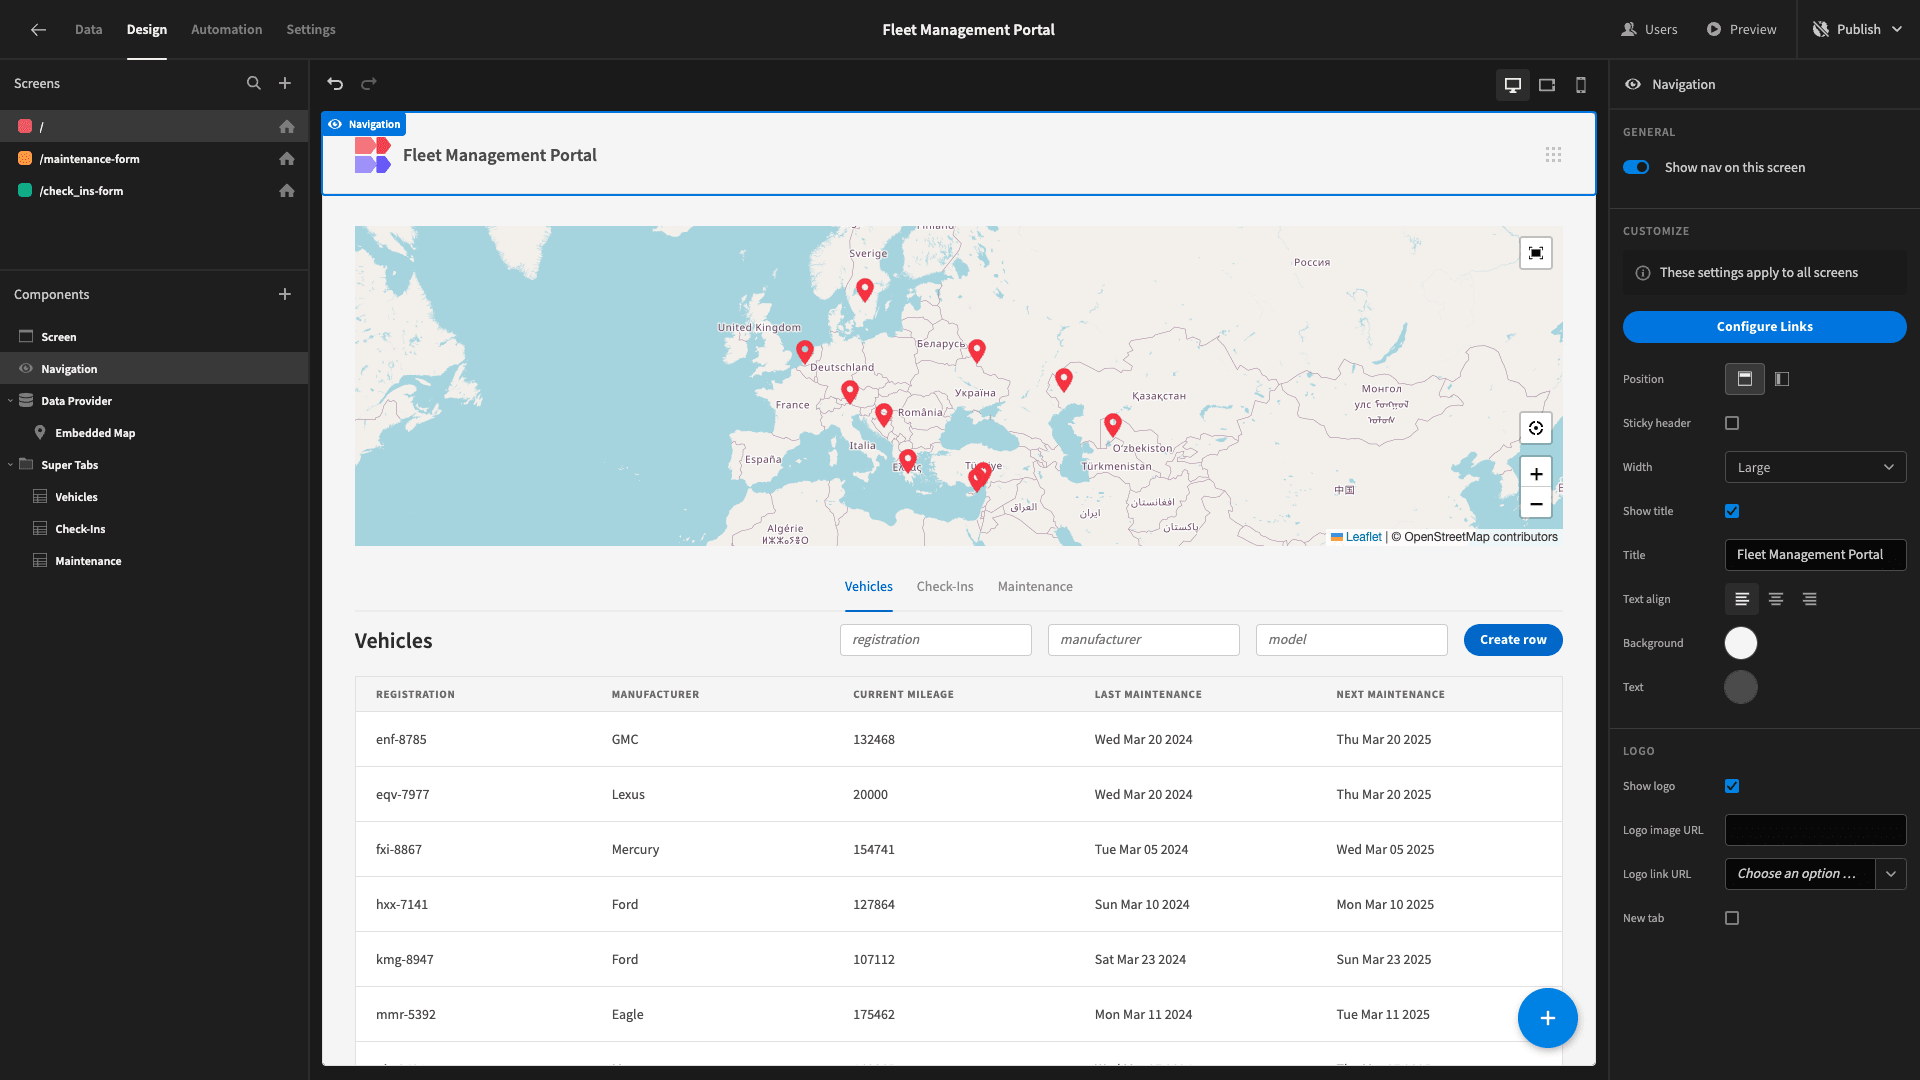Click the model filter field
This screenshot has height=1080, width=1920.
point(1352,640)
